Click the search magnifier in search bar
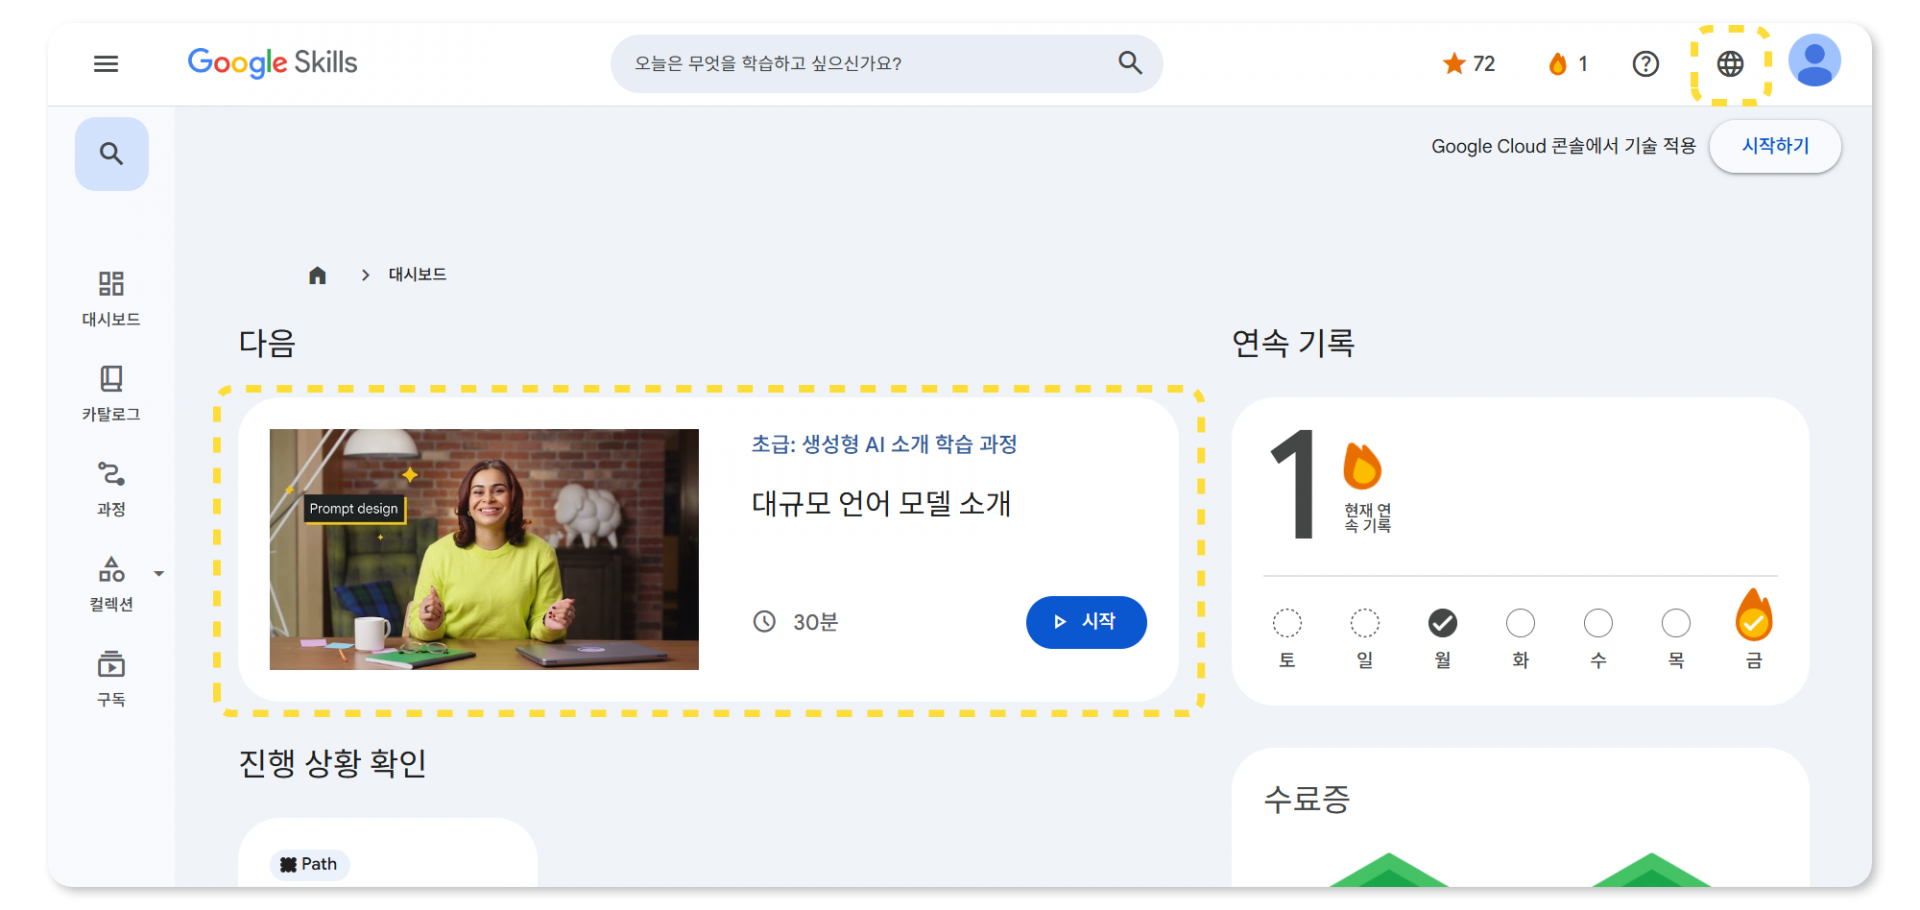The height and width of the screenshot is (910, 1920). pyautogui.click(x=1130, y=63)
